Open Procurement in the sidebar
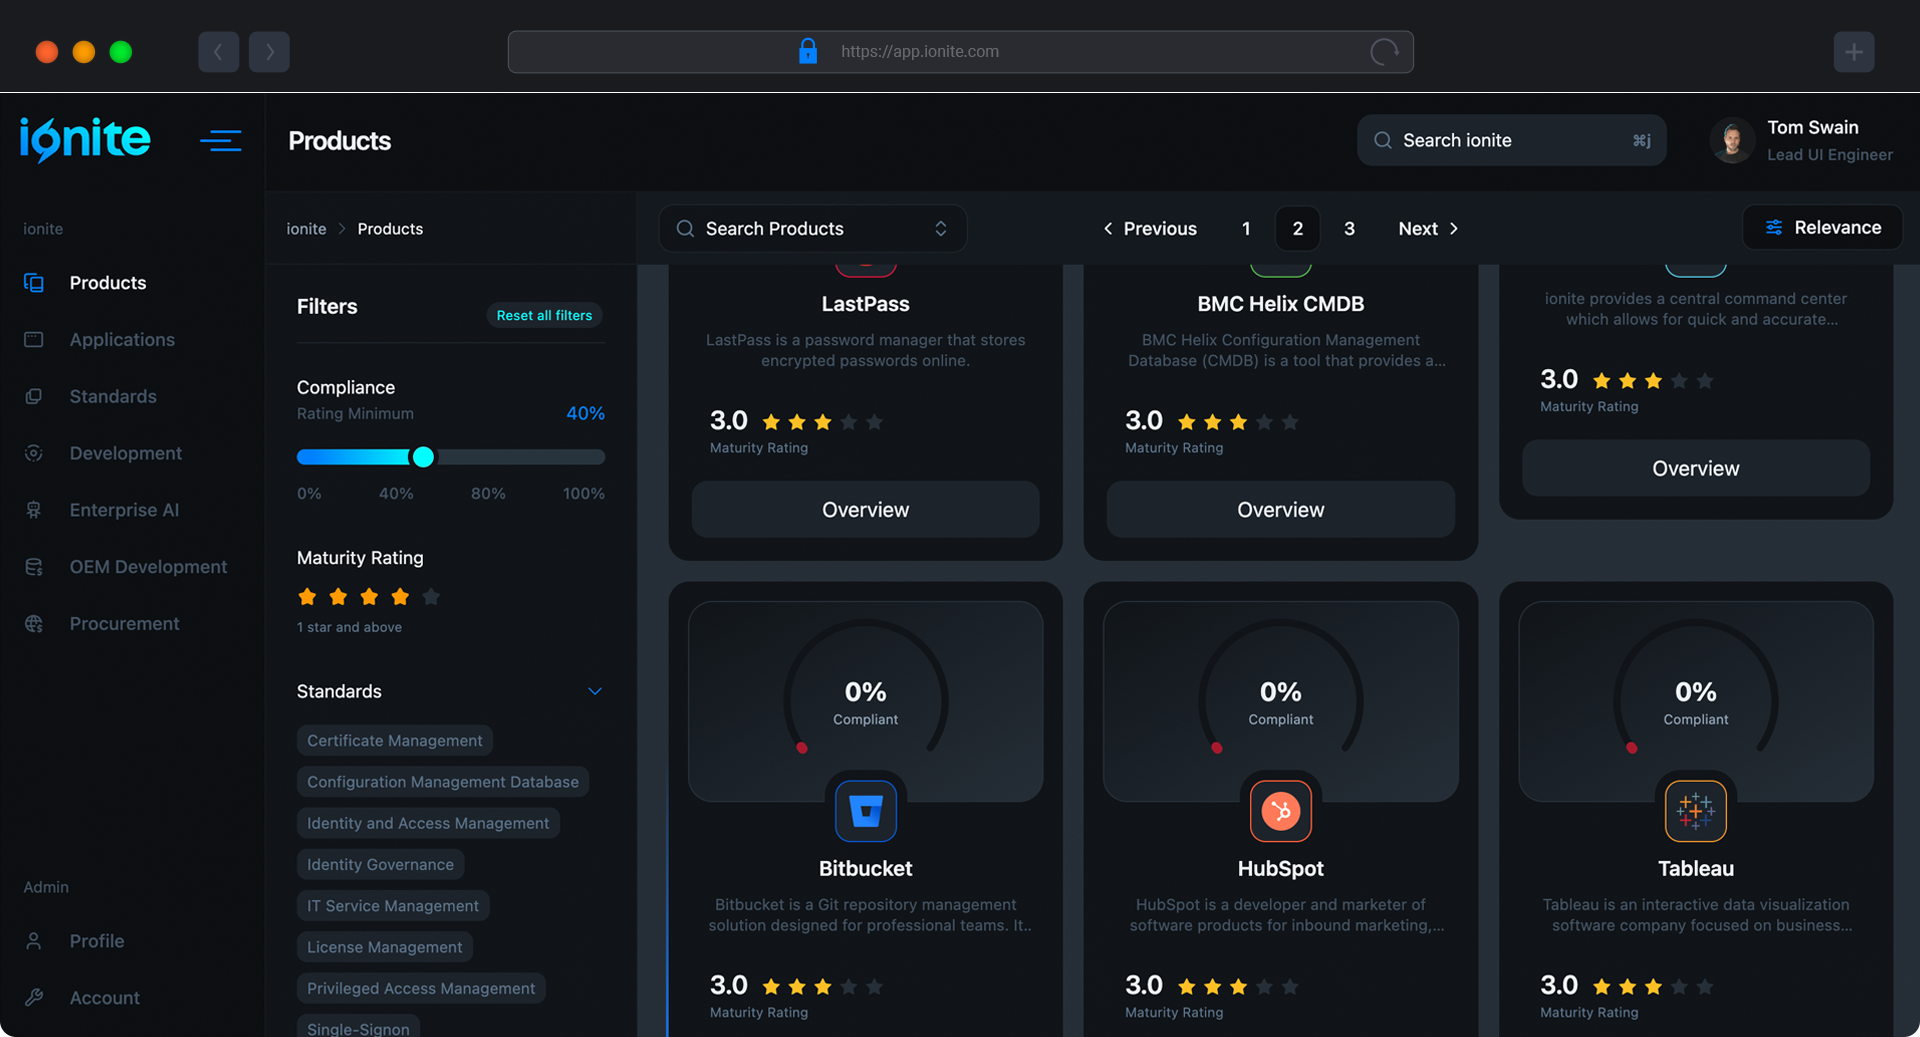The image size is (1920, 1037). pos(124,624)
